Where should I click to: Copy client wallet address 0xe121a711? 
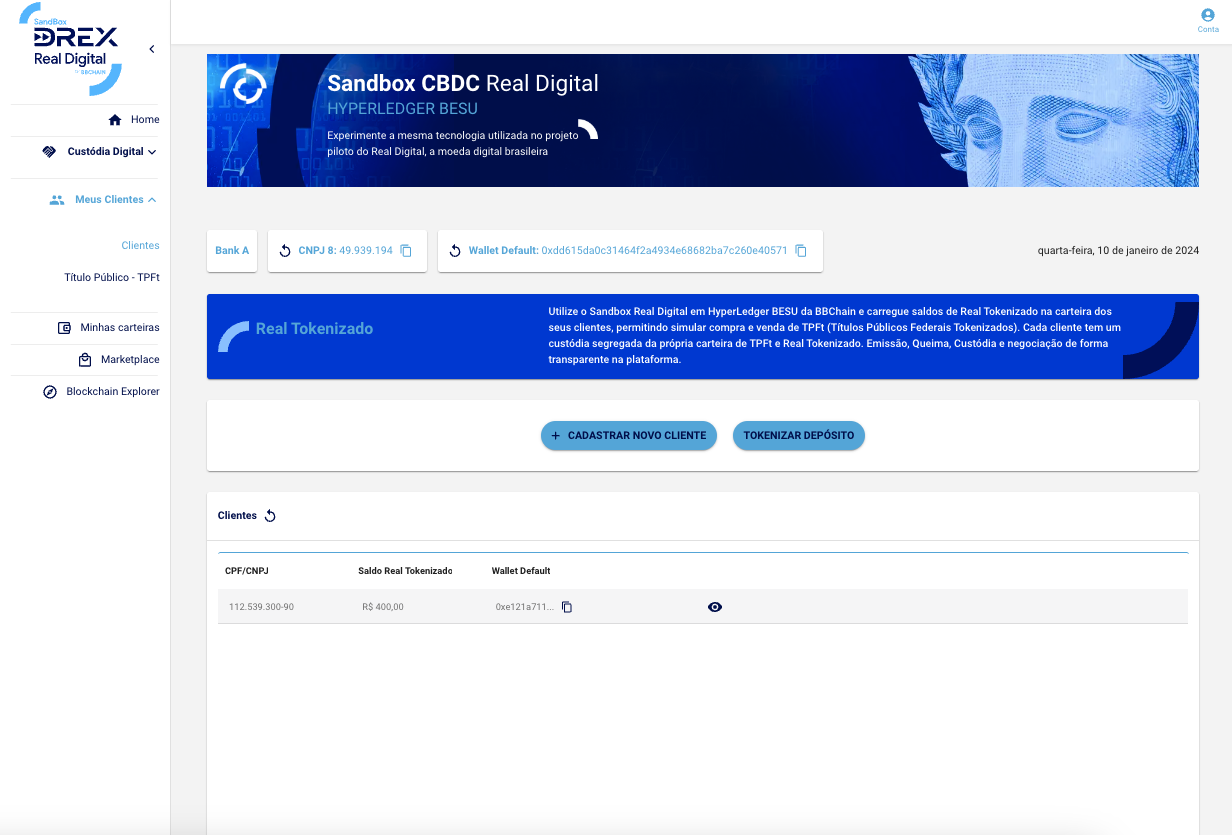567,607
